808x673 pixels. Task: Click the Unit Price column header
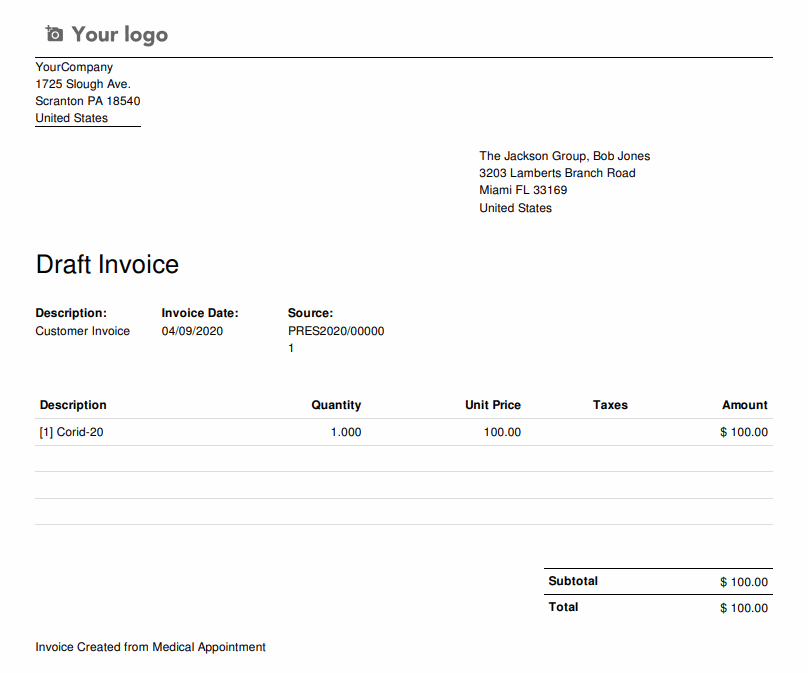[492, 405]
